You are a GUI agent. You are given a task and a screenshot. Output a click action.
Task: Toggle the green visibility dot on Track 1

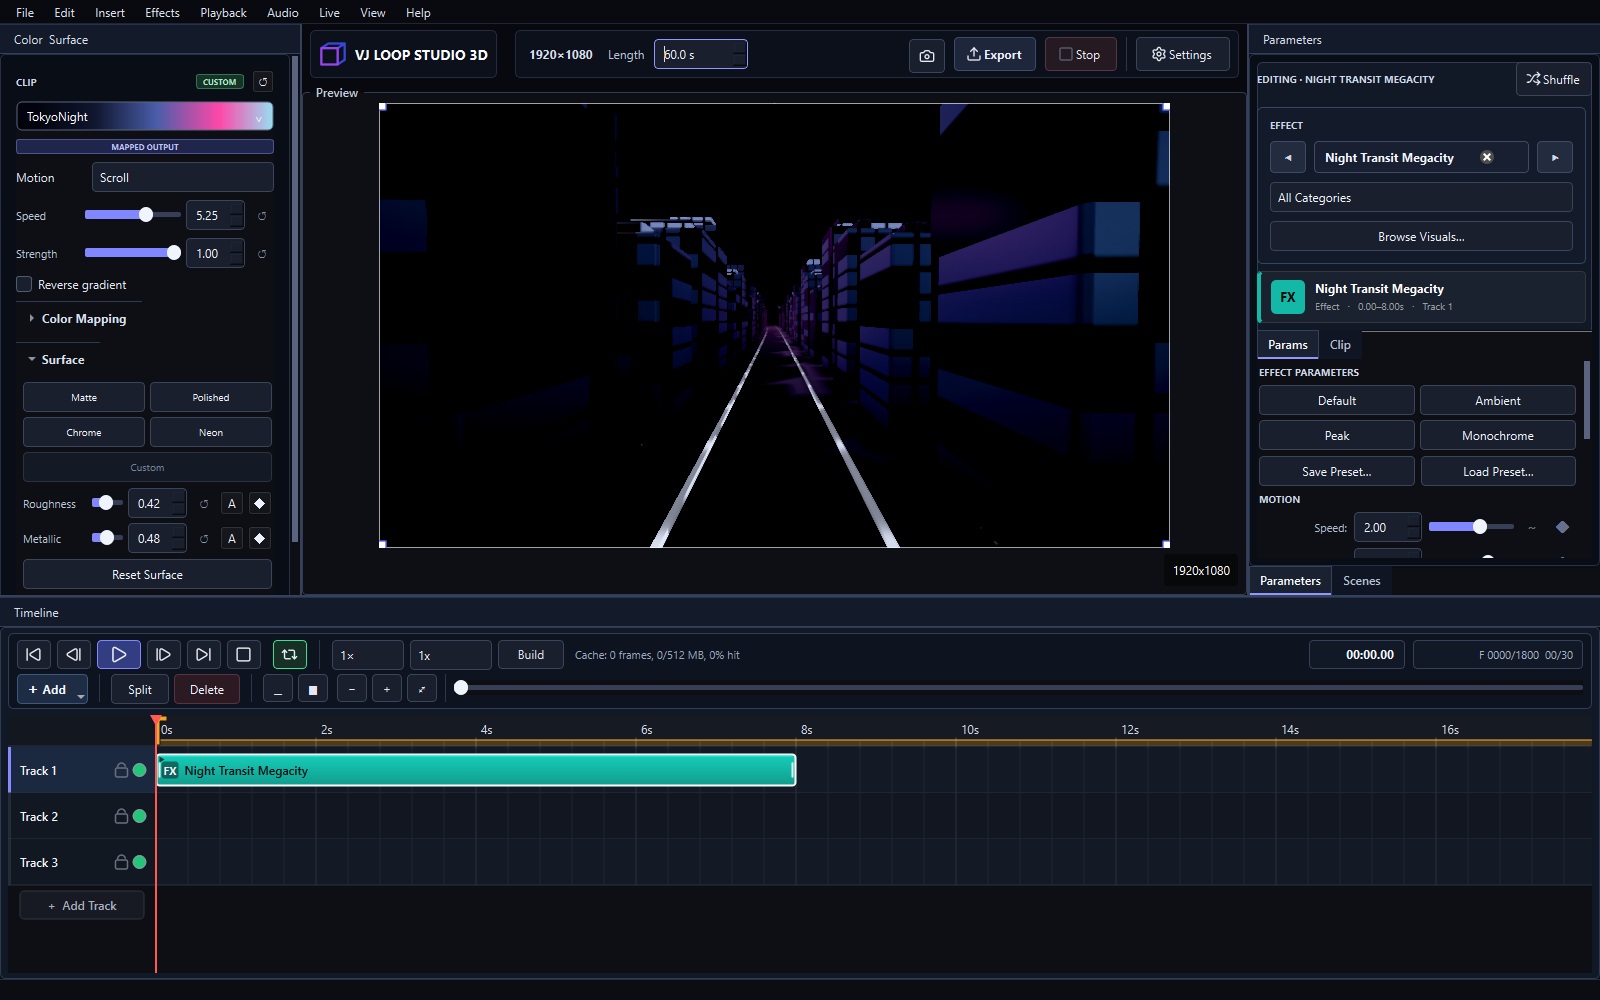click(x=140, y=770)
